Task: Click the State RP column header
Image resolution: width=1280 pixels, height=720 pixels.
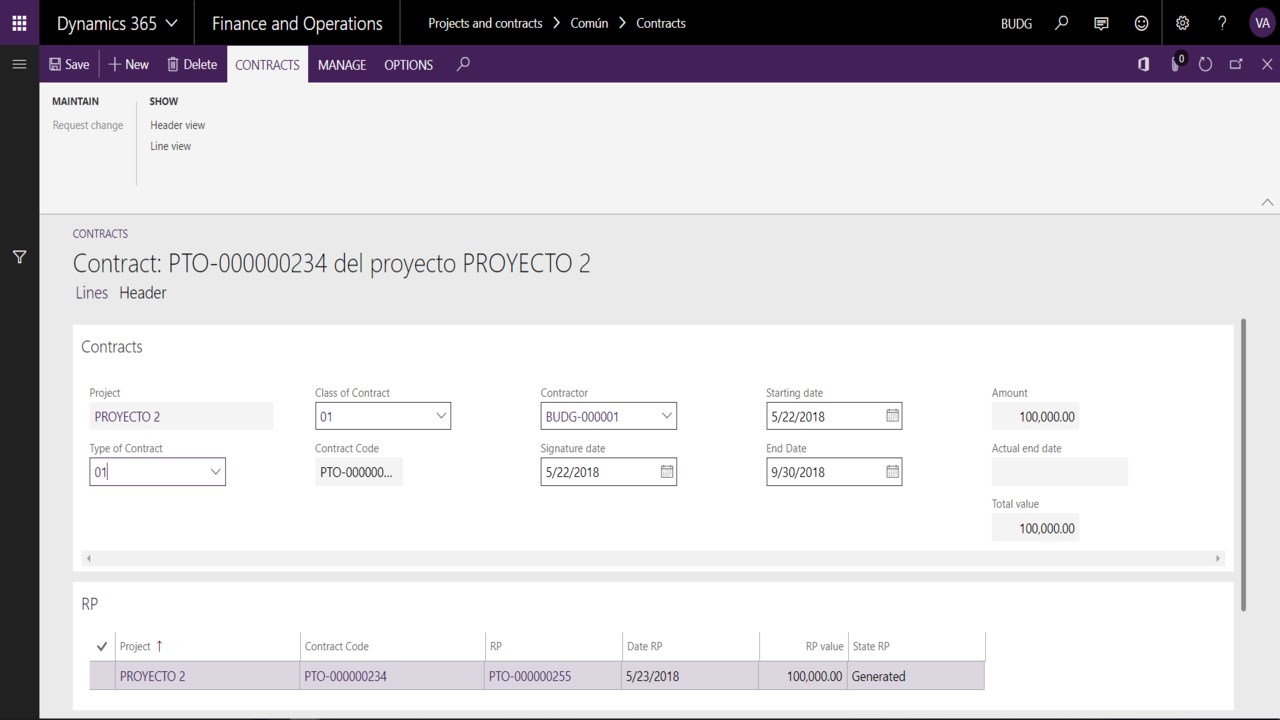Action: point(917,646)
